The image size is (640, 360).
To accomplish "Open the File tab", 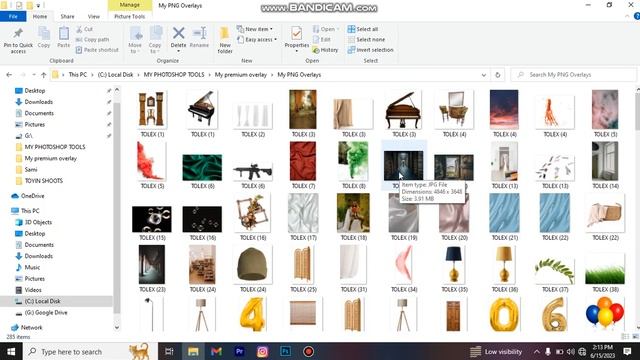I will (13, 17).
